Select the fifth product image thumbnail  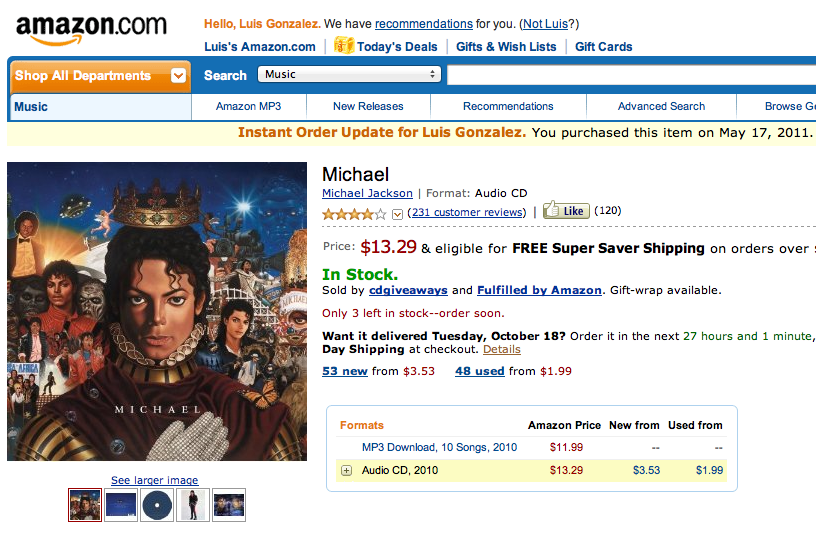(229, 505)
